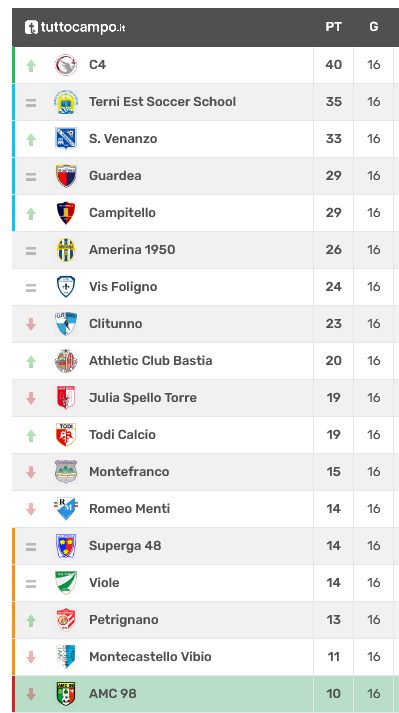Select the highlighted AMC 98 row points
Viewport: 399px width, 713px height.
click(333, 694)
